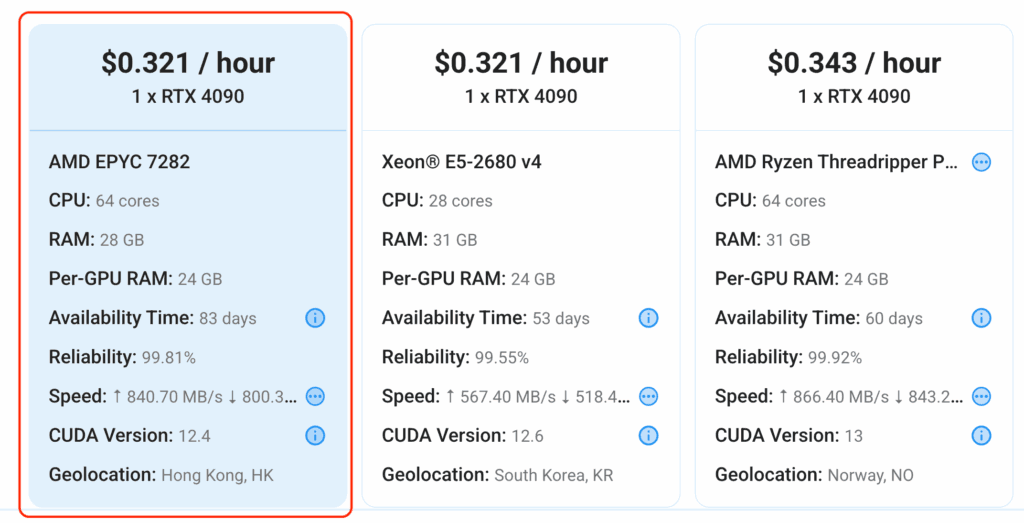Expand truncated speed on Hong Kong card
Image resolution: width=1024 pixels, height=523 pixels.
(315, 396)
